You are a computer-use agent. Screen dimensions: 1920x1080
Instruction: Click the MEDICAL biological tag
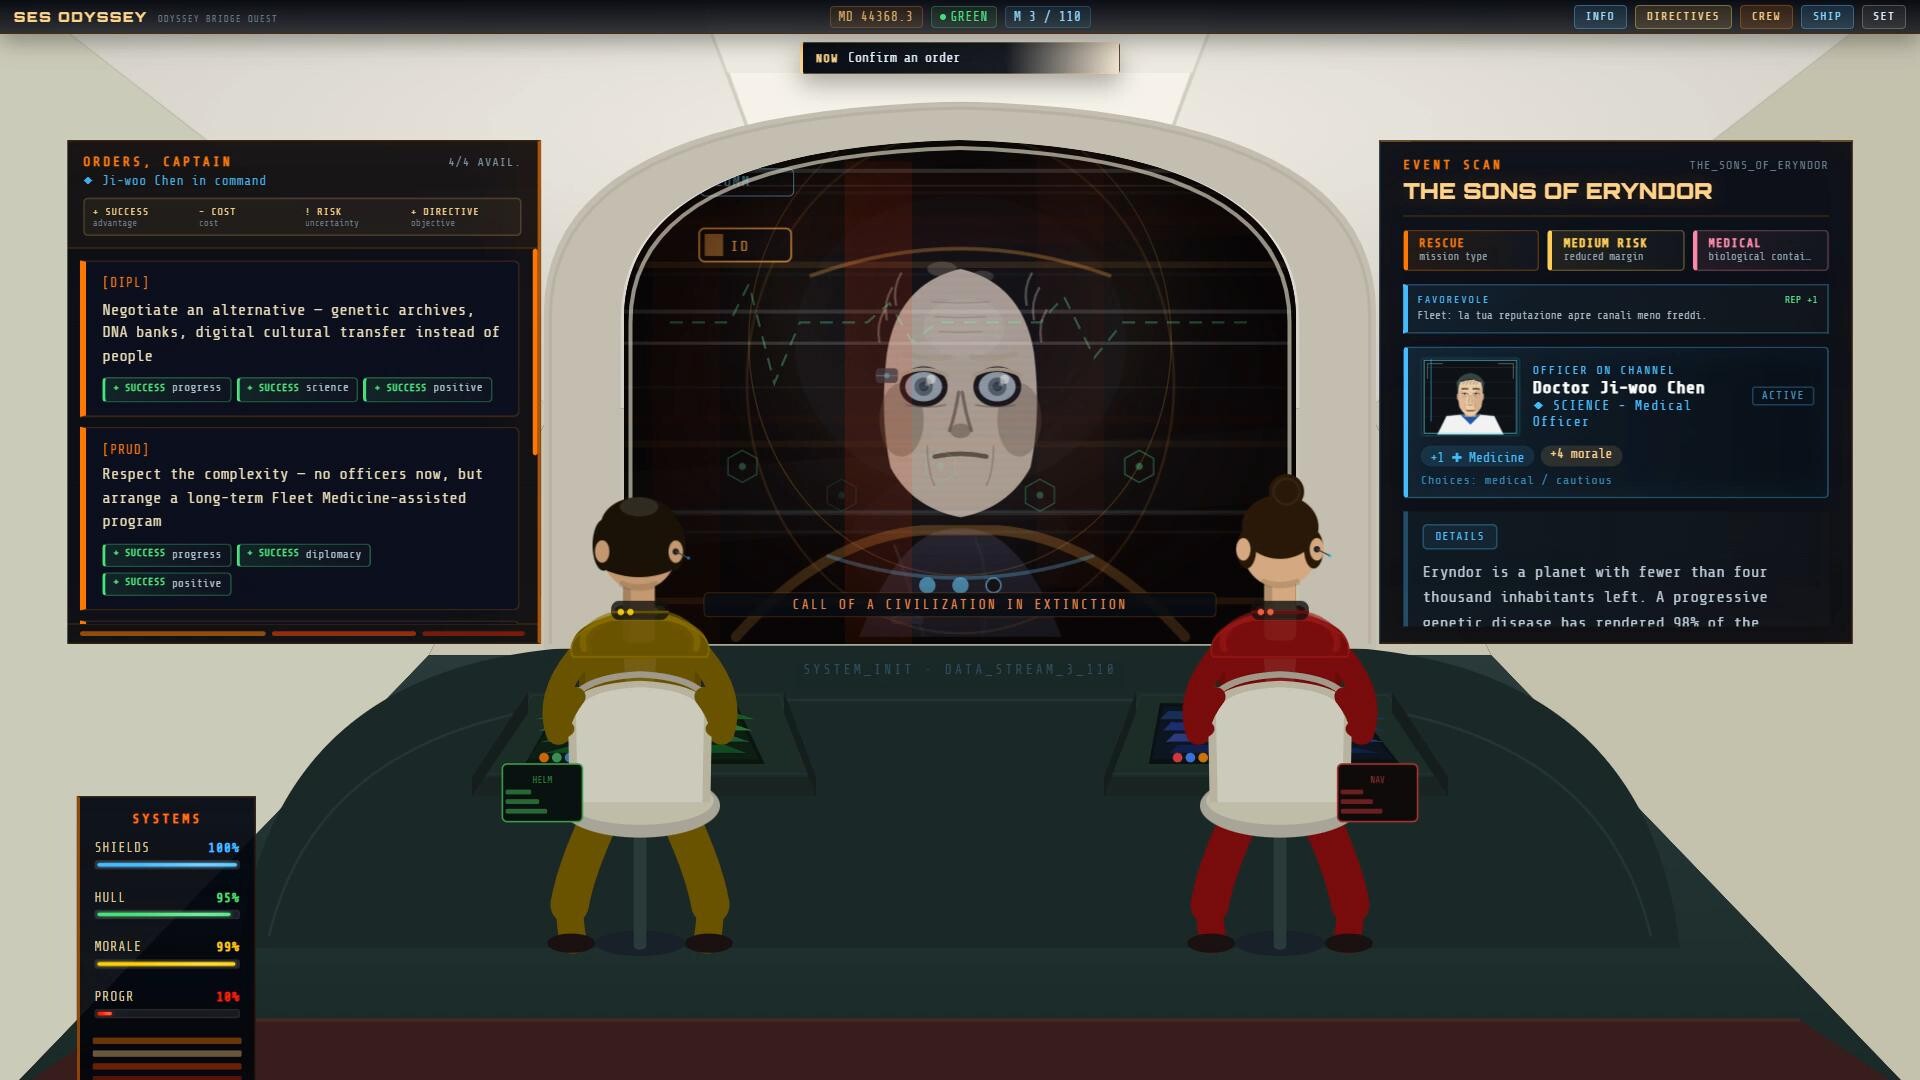(1761, 250)
